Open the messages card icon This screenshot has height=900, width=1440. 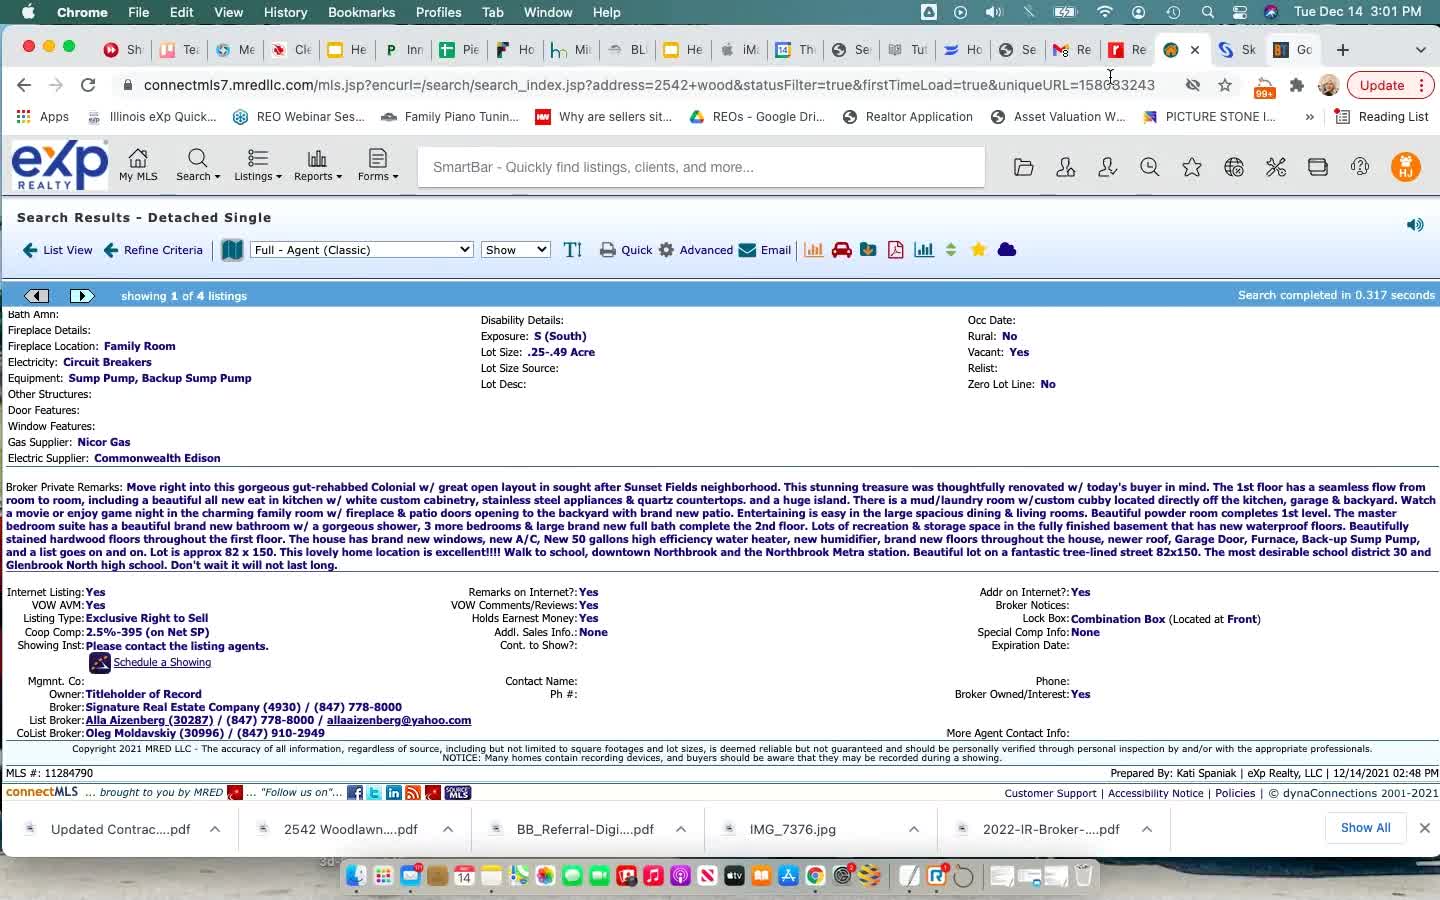point(1318,168)
